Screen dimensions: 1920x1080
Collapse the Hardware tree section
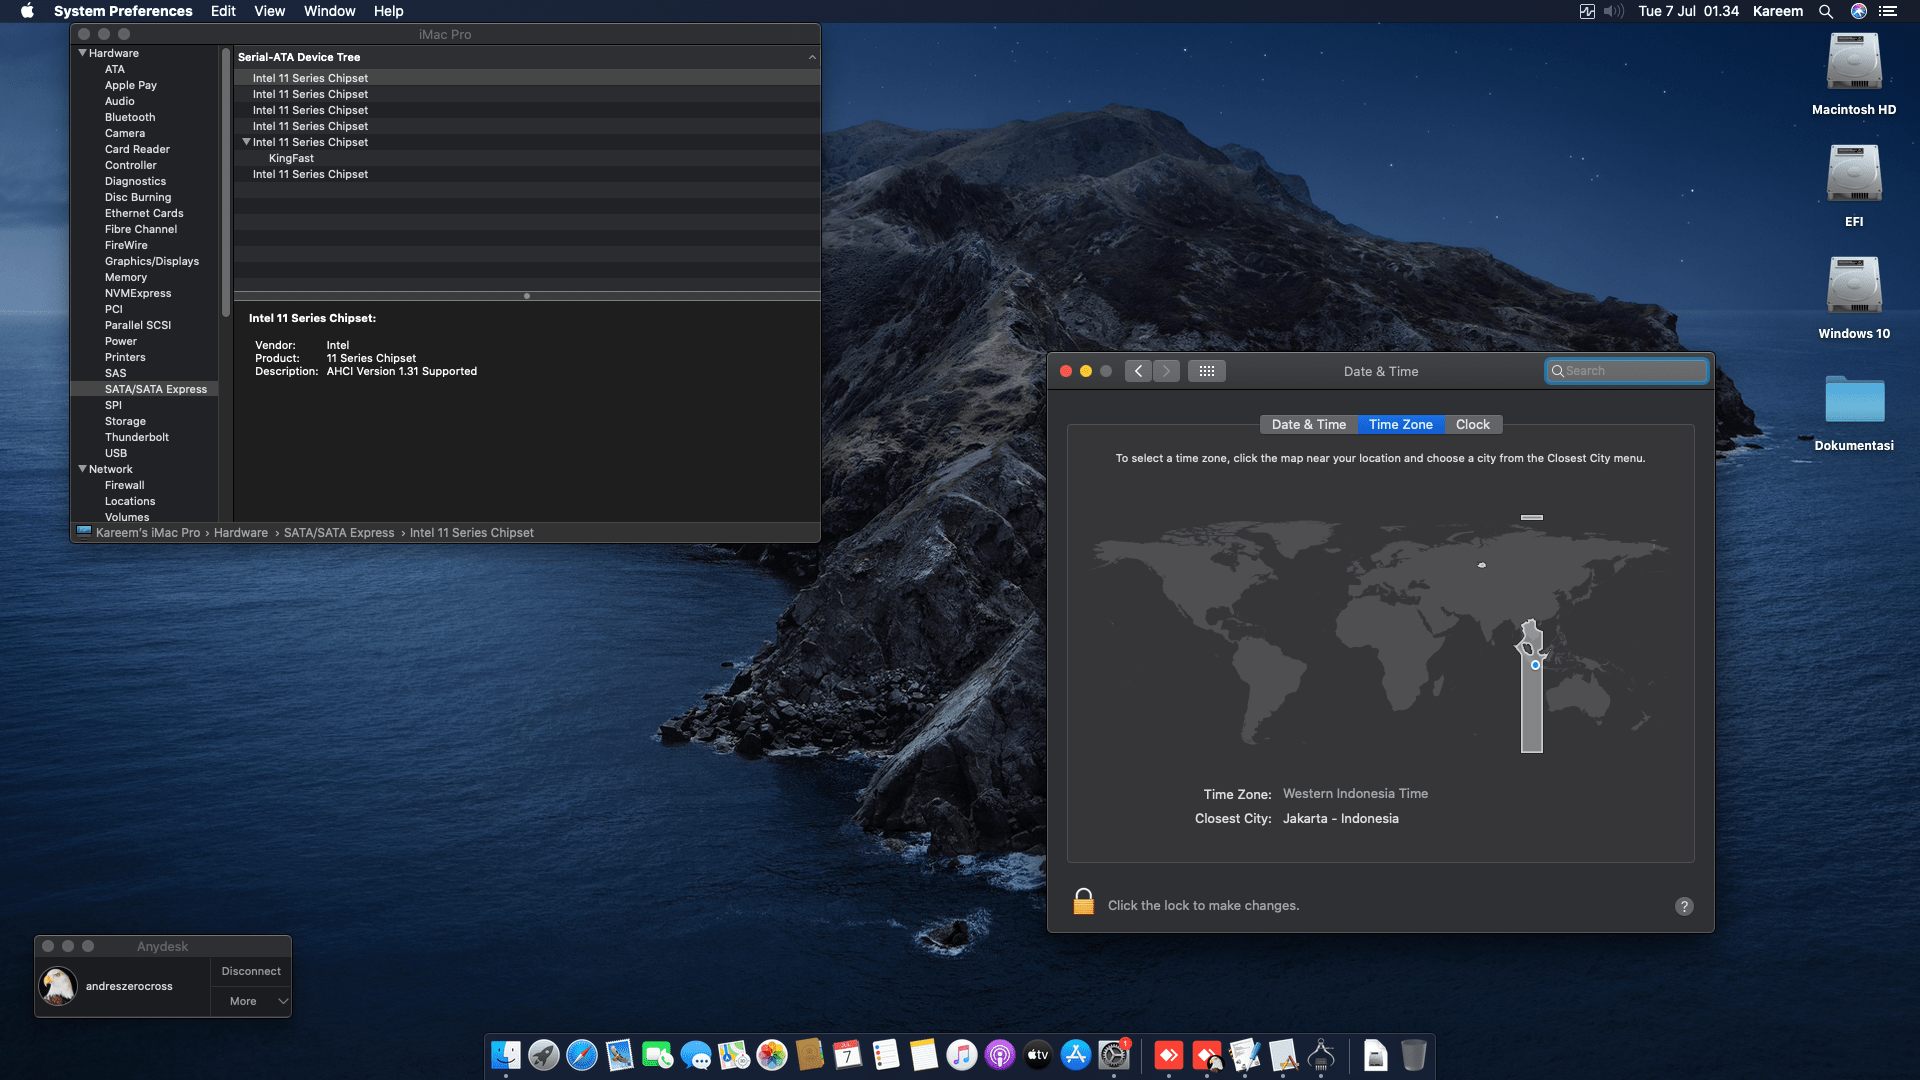click(x=83, y=53)
